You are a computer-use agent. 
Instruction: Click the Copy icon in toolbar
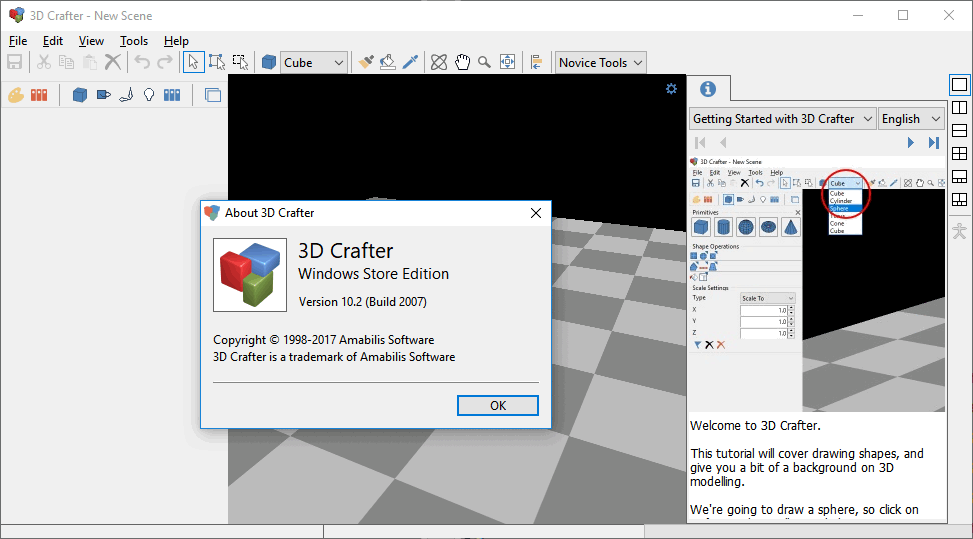(66, 62)
